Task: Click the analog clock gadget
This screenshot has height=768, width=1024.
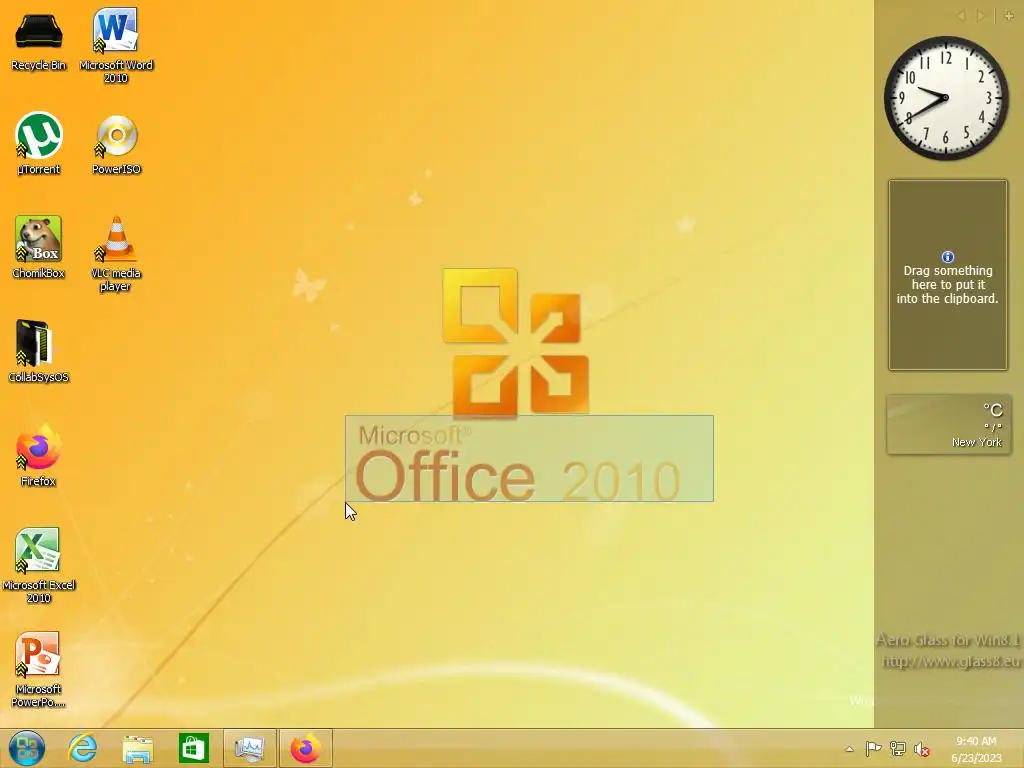Action: 946,98
